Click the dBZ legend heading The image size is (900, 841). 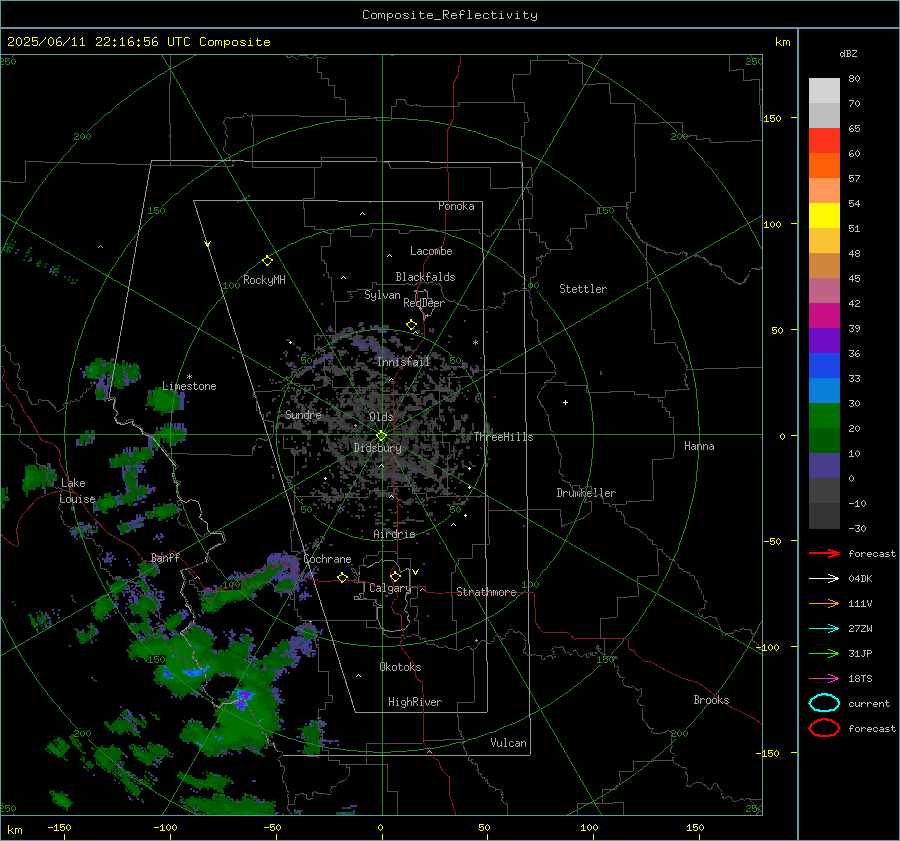tap(848, 53)
